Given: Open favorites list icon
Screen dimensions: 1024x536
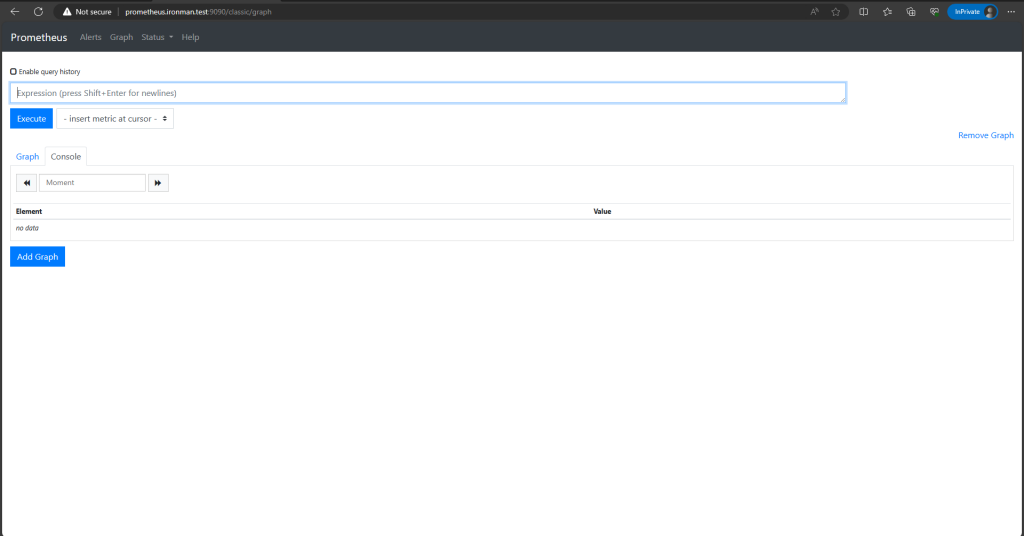Looking at the screenshot, I should pyautogui.click(x=887, y=12).
